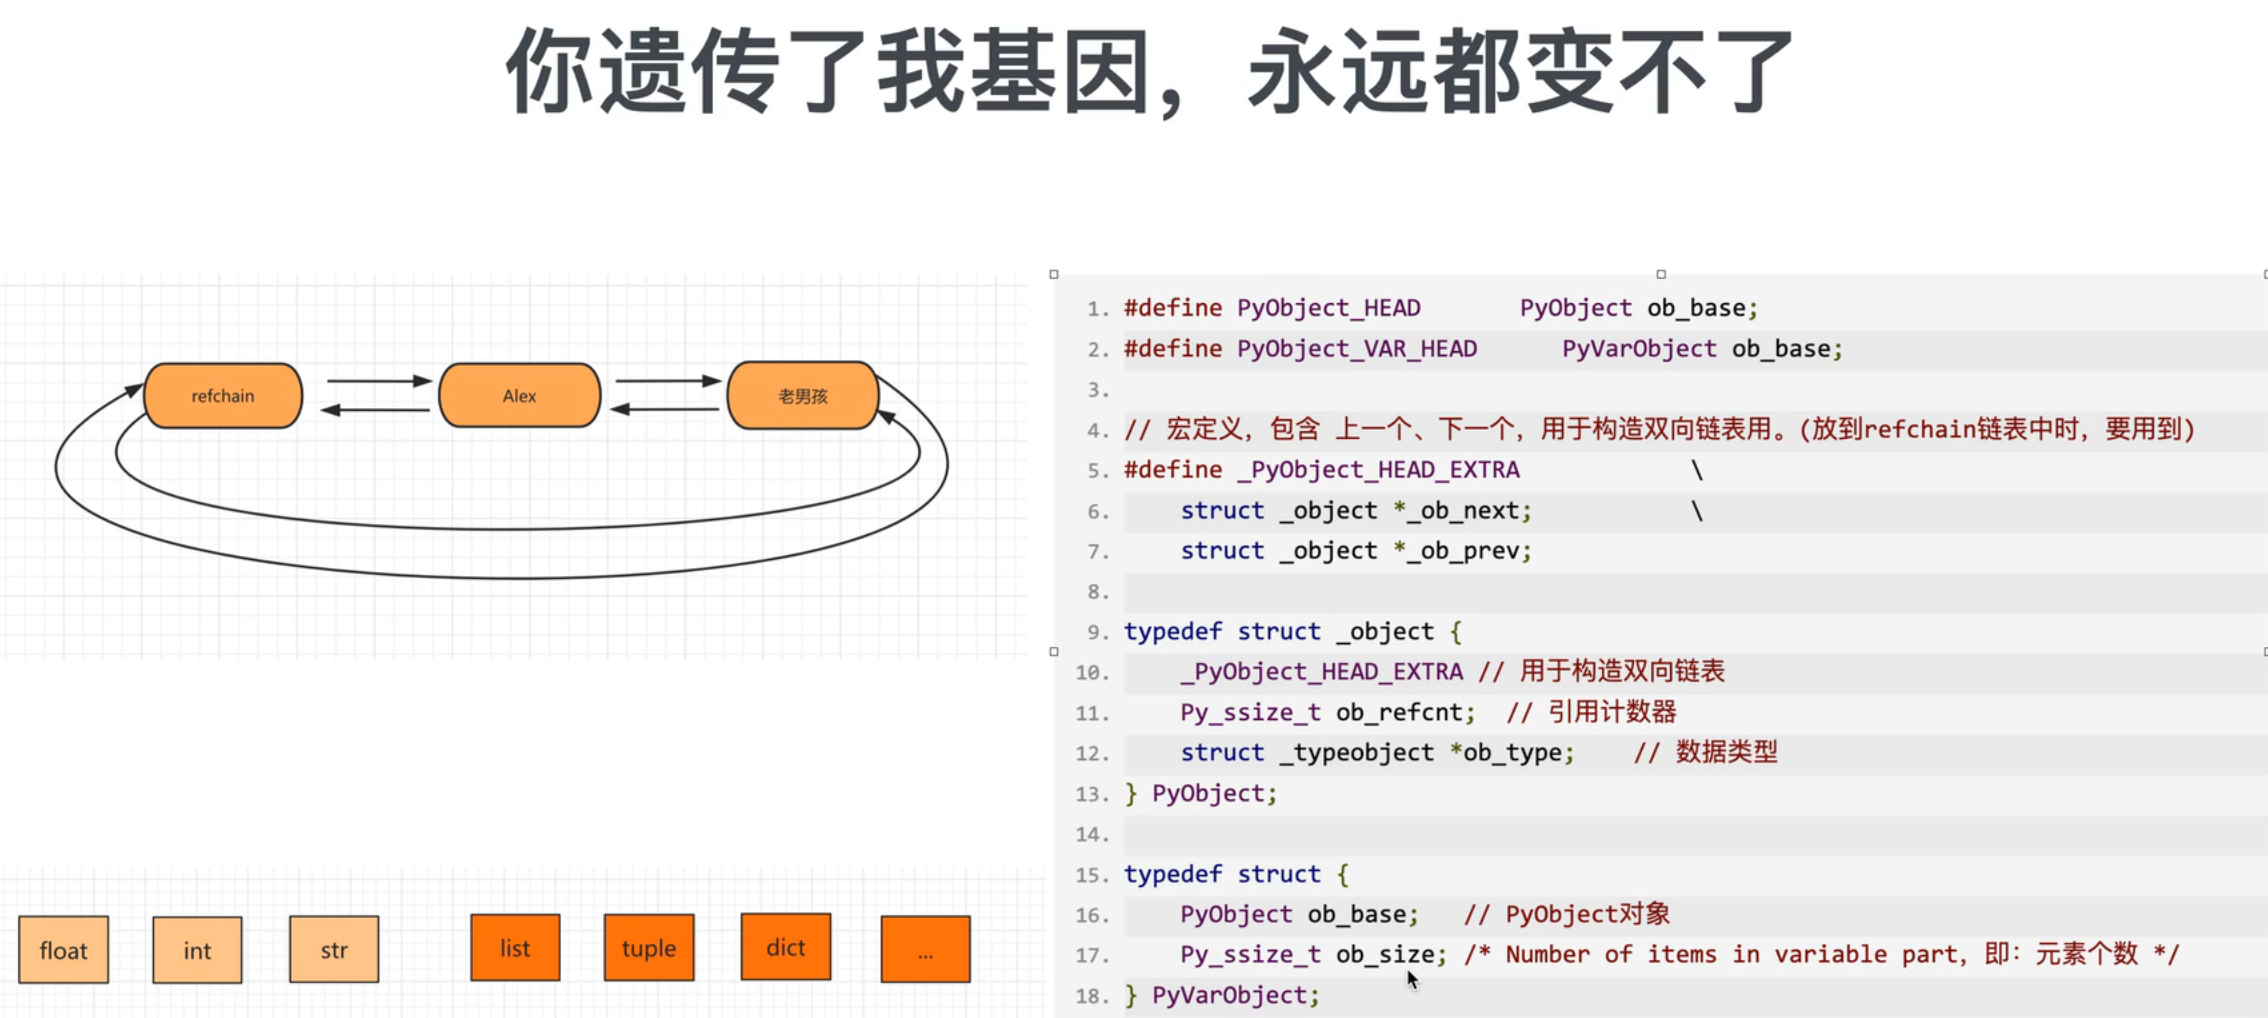Screen dimensions: 2268x1018
Task: Click the Alex node in the linked list
Action: pos(519,396)
